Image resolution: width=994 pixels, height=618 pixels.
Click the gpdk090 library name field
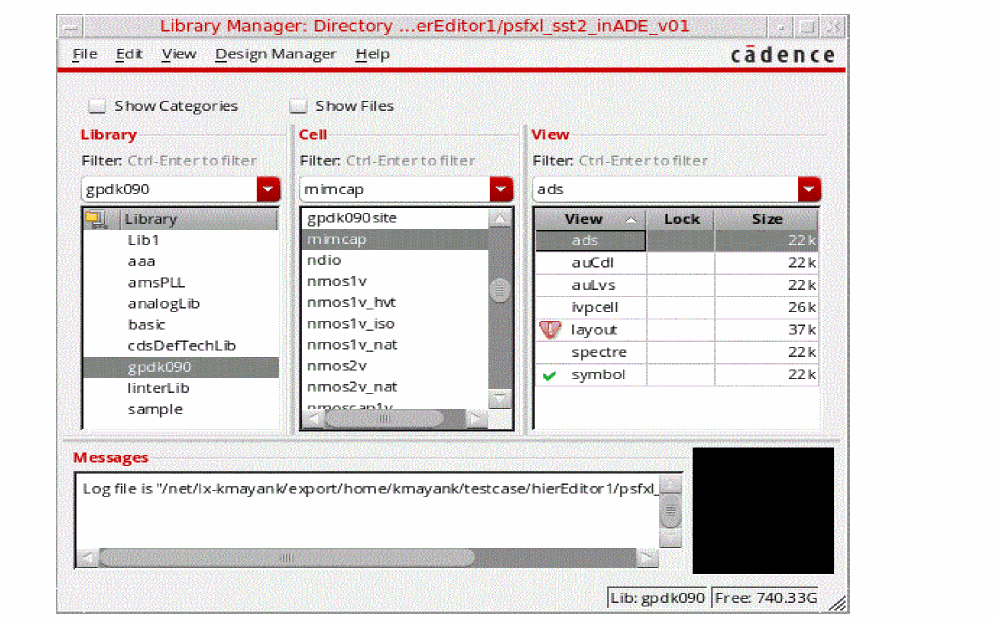pyautogui.click(x=169, y=189)
